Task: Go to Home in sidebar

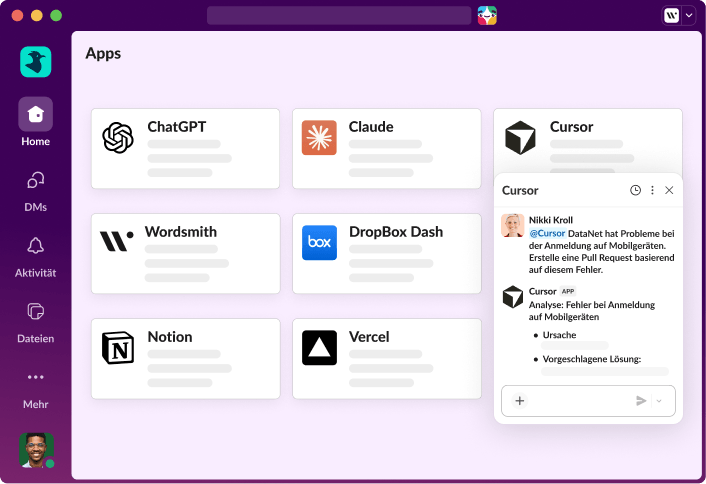Action: coord(36,122)
